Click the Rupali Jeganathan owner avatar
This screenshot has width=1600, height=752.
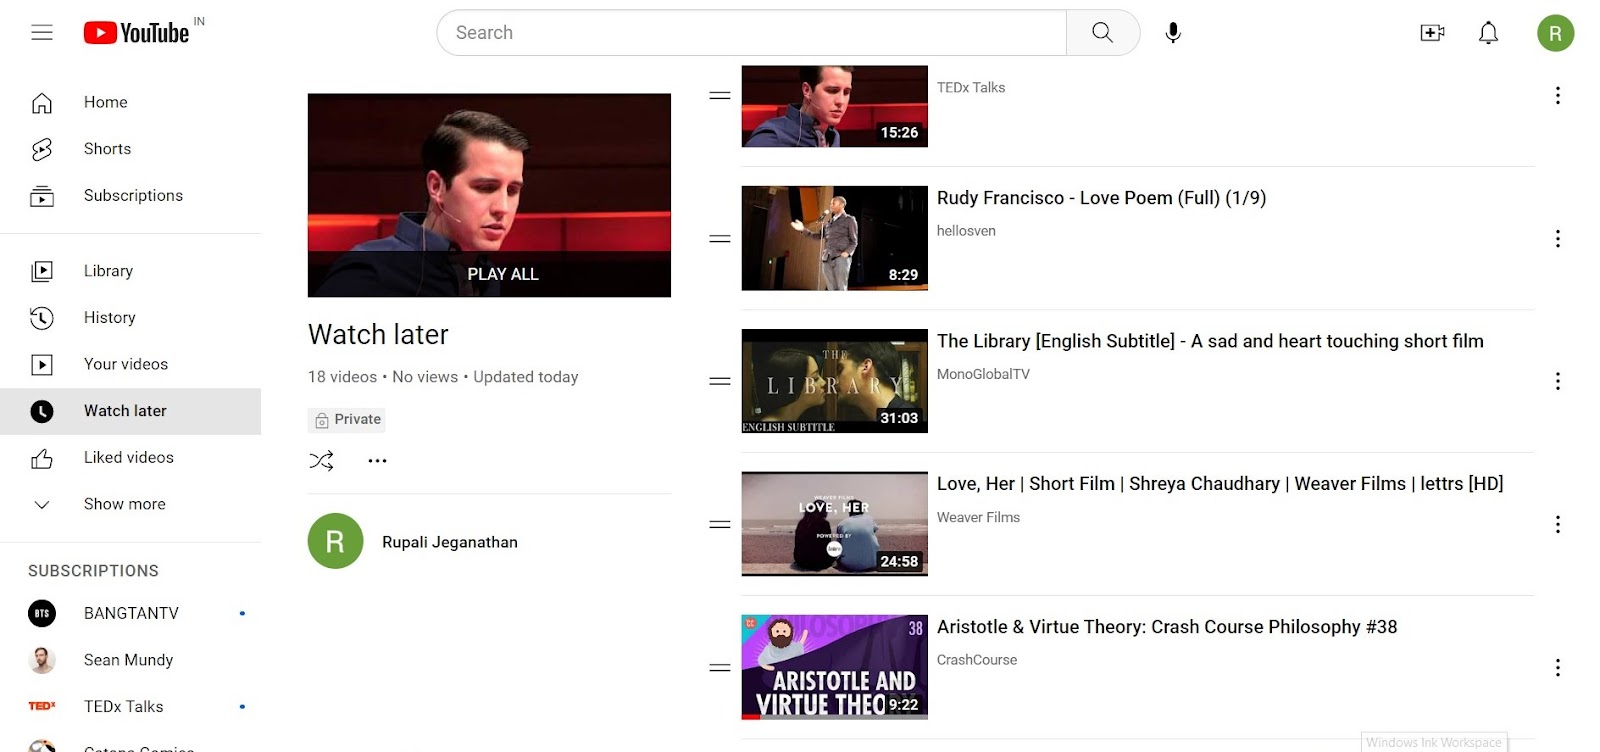pos(335,541)
